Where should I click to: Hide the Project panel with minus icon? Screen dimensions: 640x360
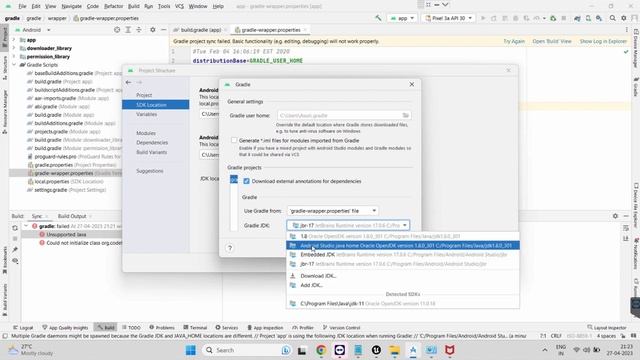[x=163, y=30]
